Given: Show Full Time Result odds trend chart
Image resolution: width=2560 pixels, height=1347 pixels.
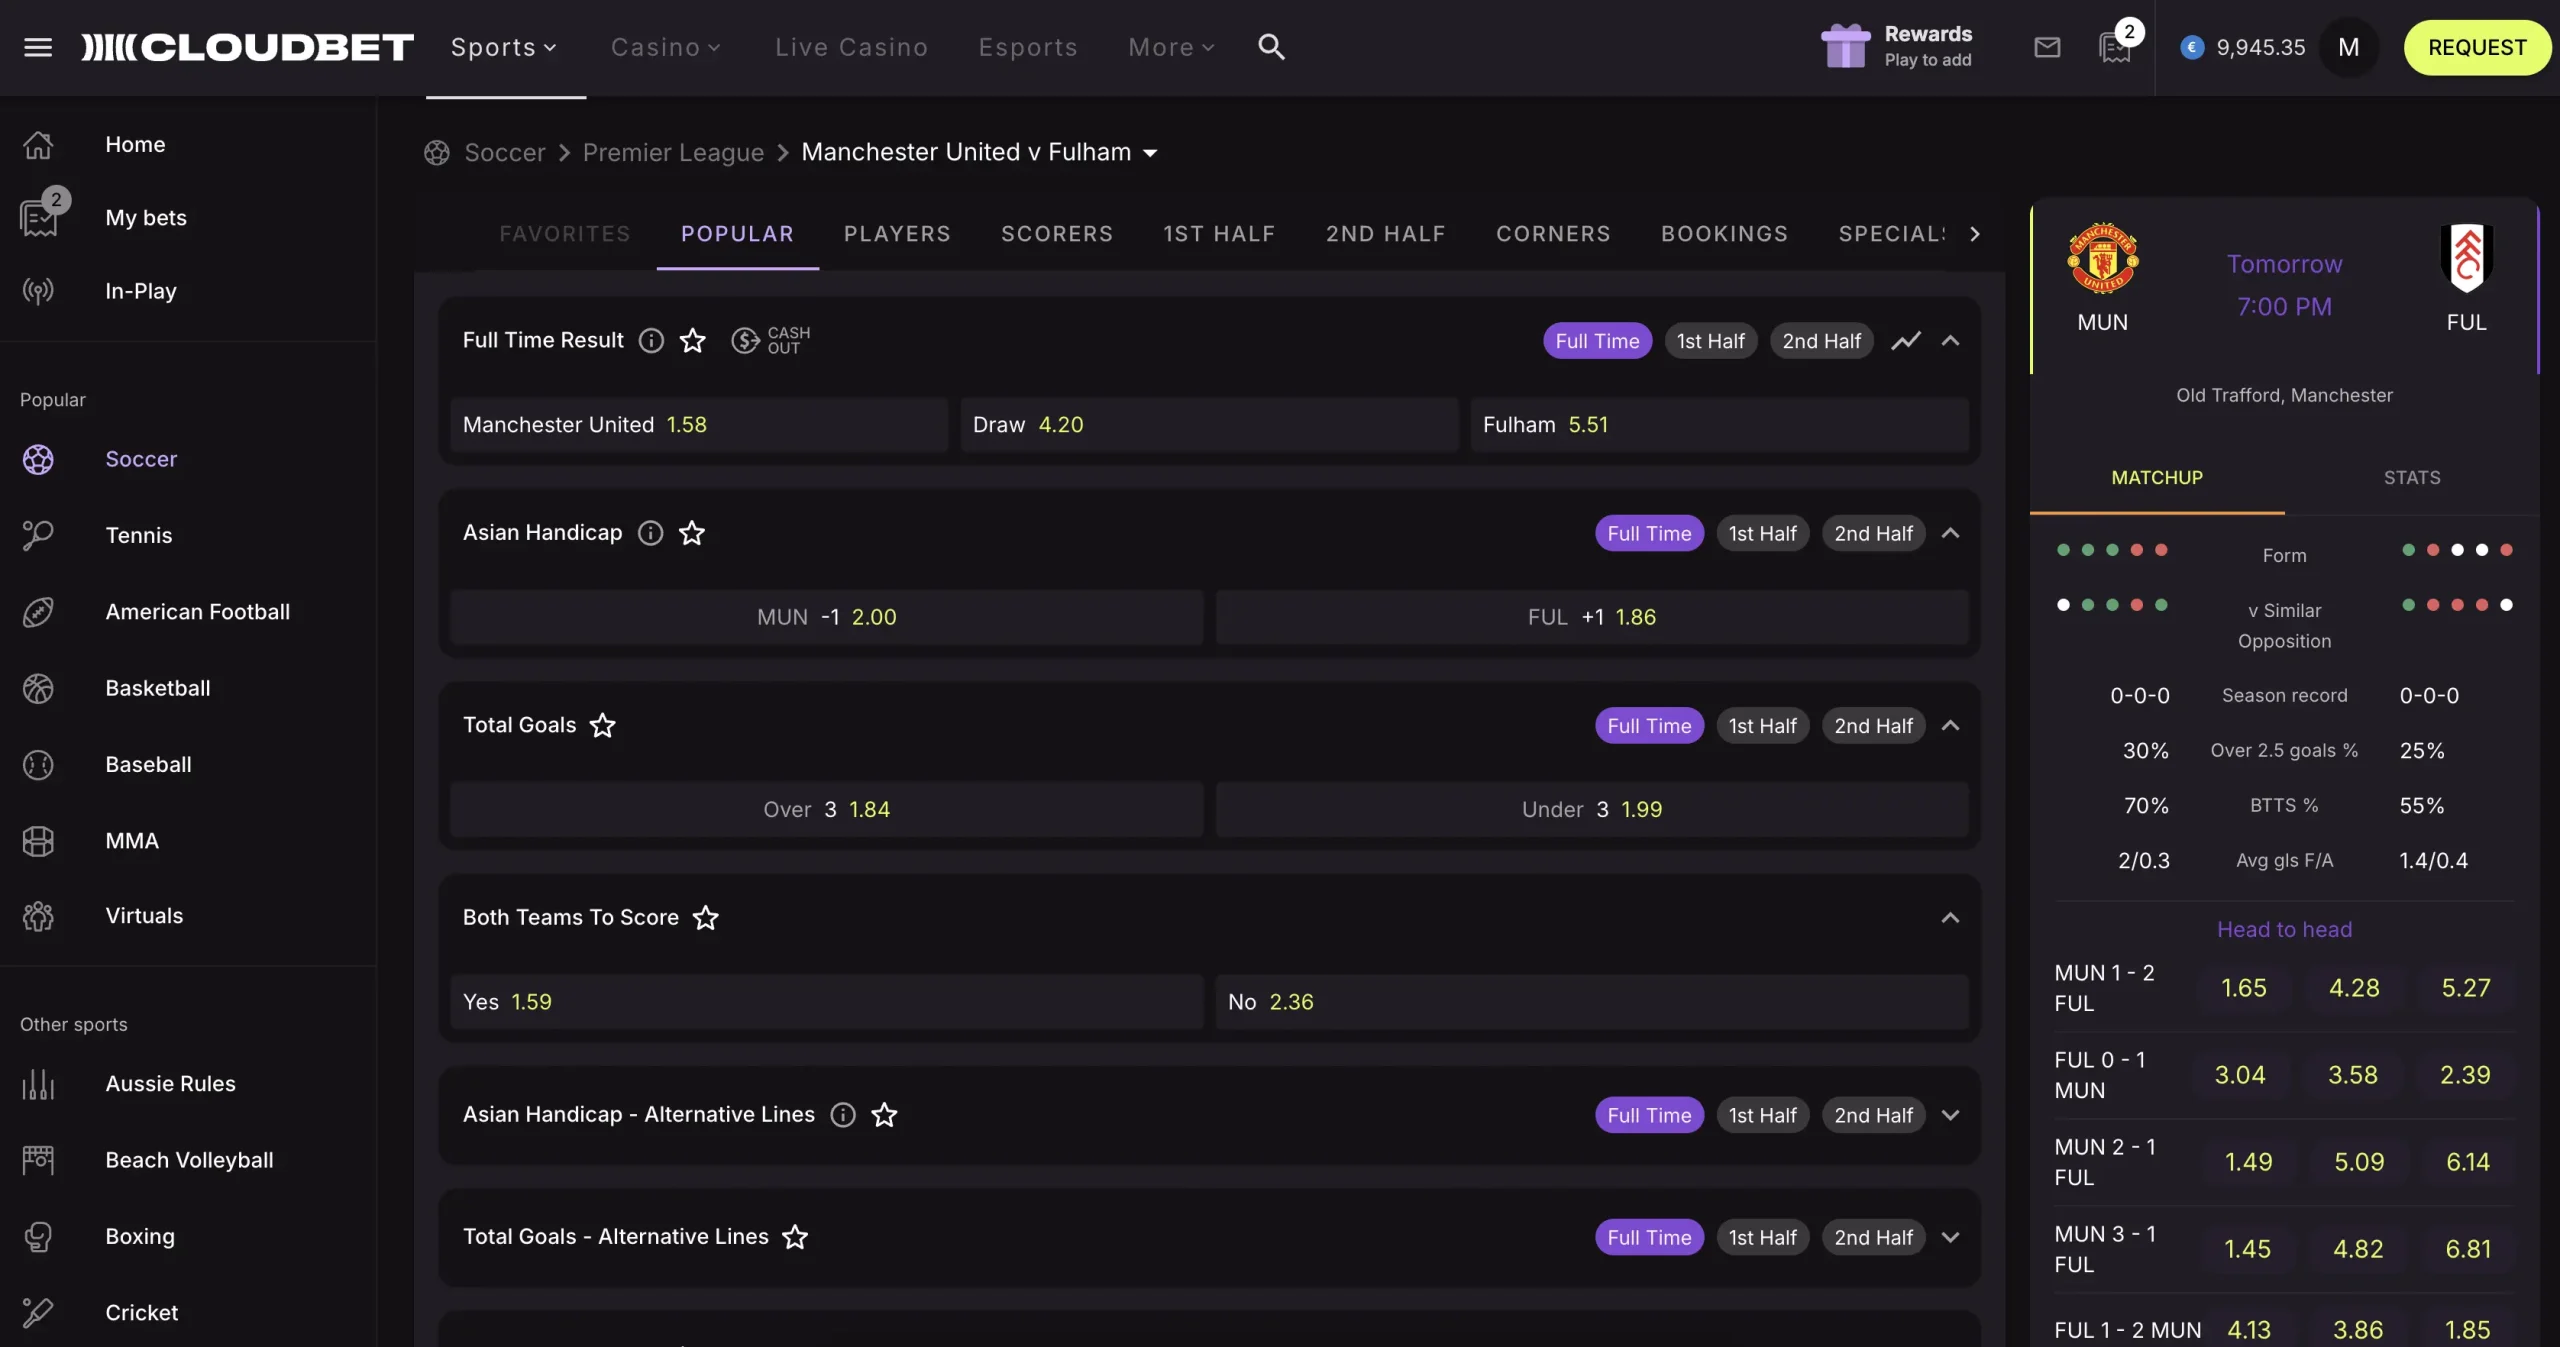Looking at the screenshot, I should [1906, 341].
